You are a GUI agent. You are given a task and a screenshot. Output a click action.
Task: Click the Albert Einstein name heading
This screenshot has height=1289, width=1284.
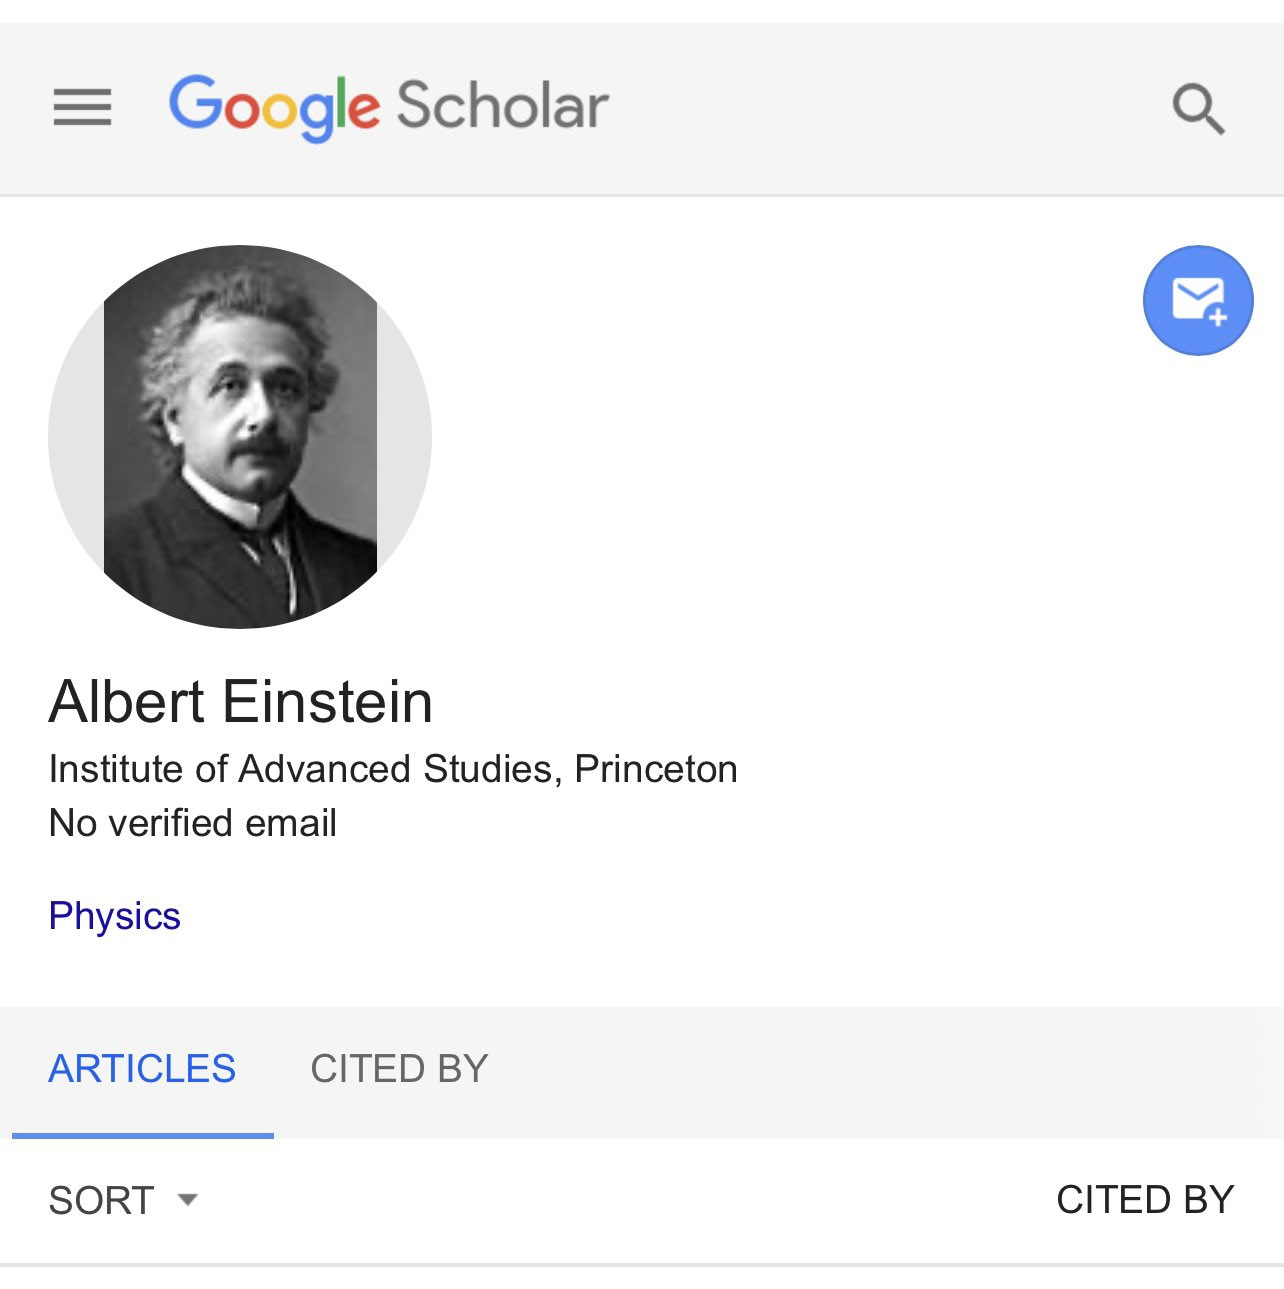coord(240,701)
